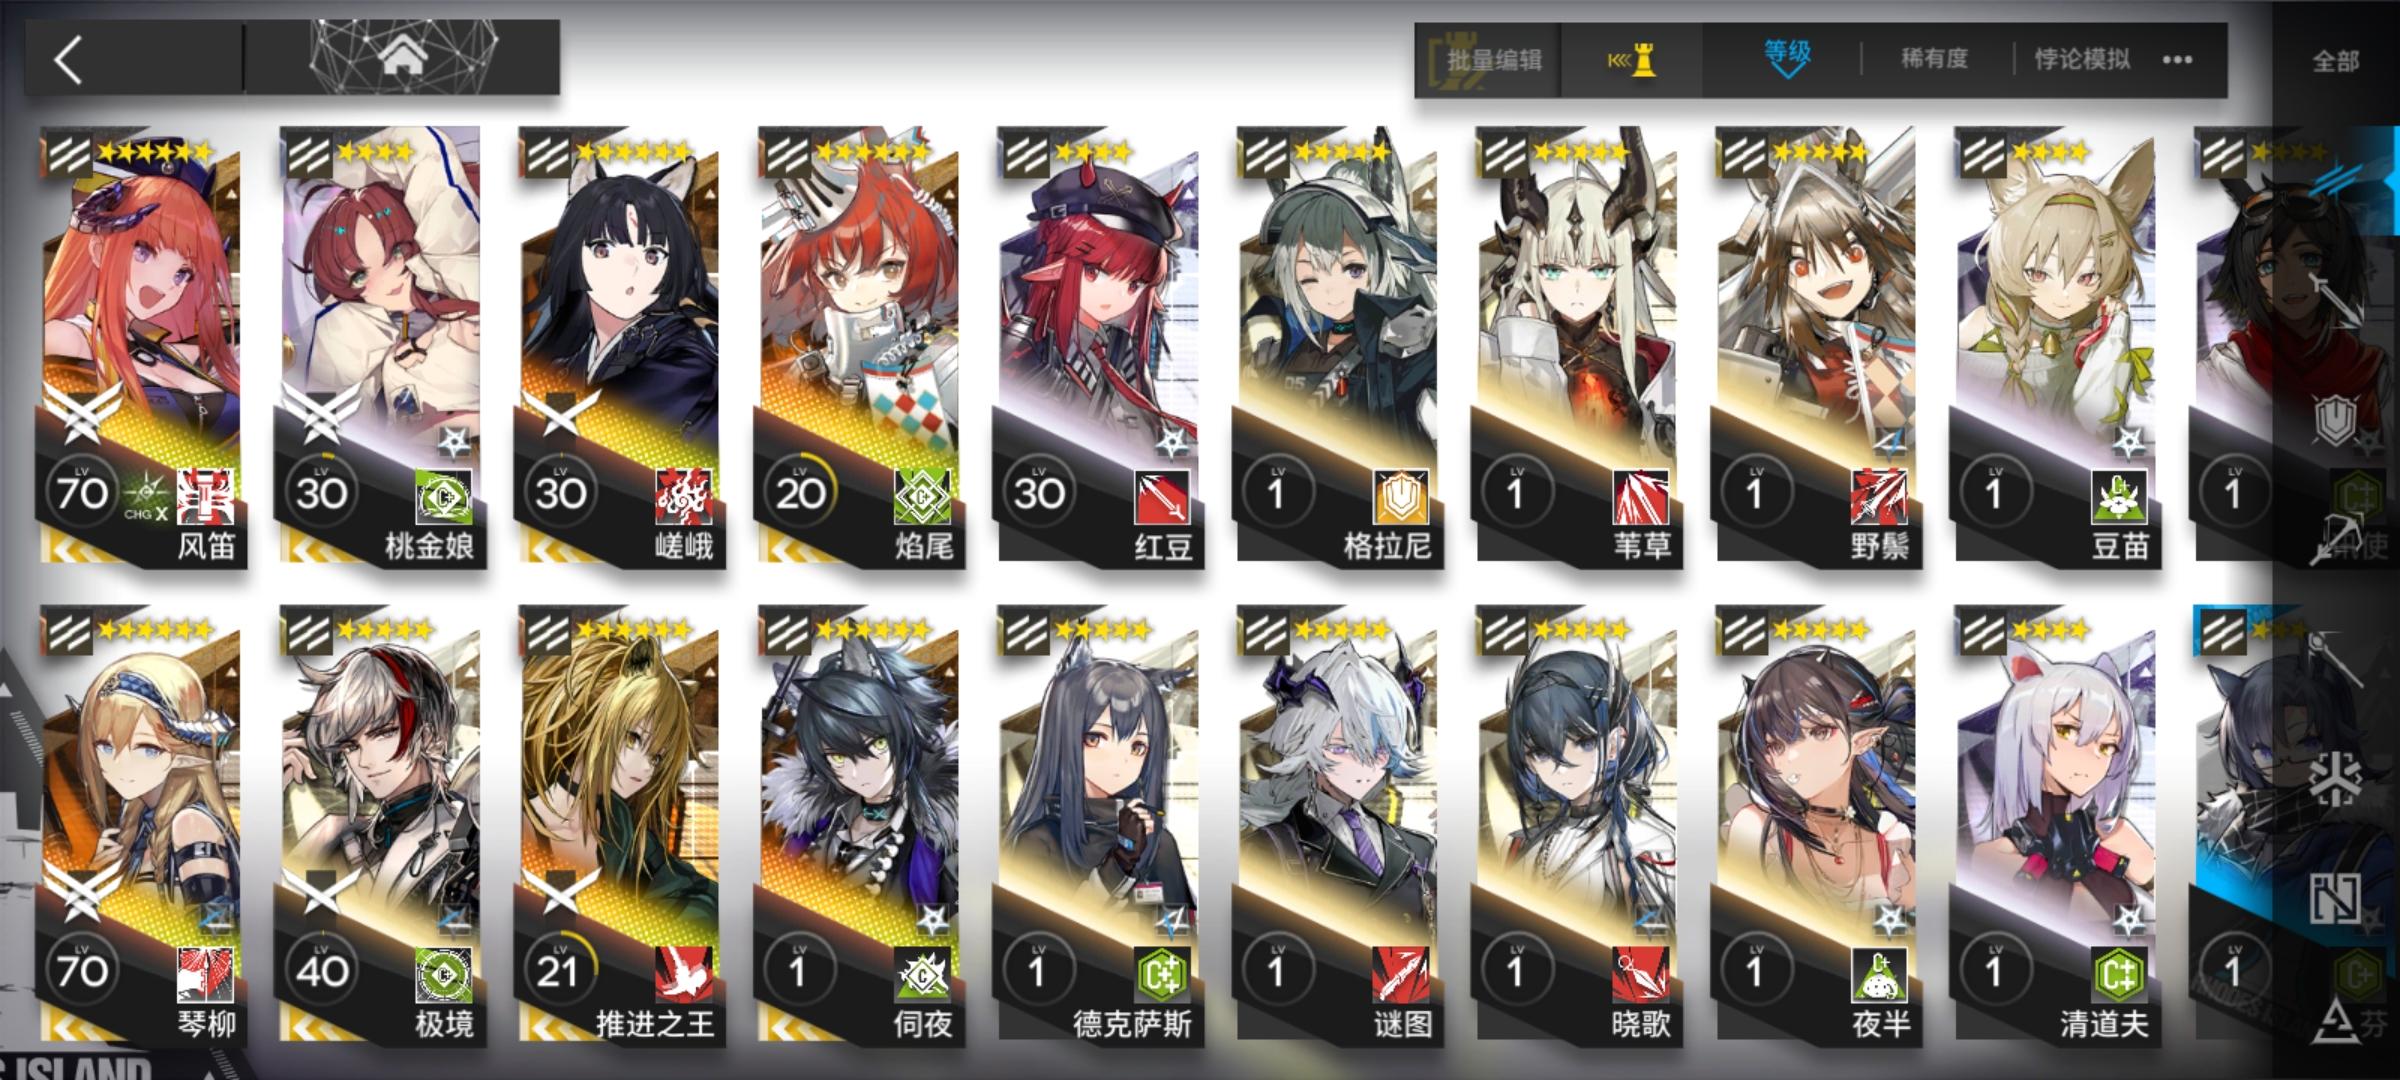The image size is (2400, 1080).
Task: Expand the three-line menu on 风笛 card
Action: pyautogui.click(x=68, y=155)
